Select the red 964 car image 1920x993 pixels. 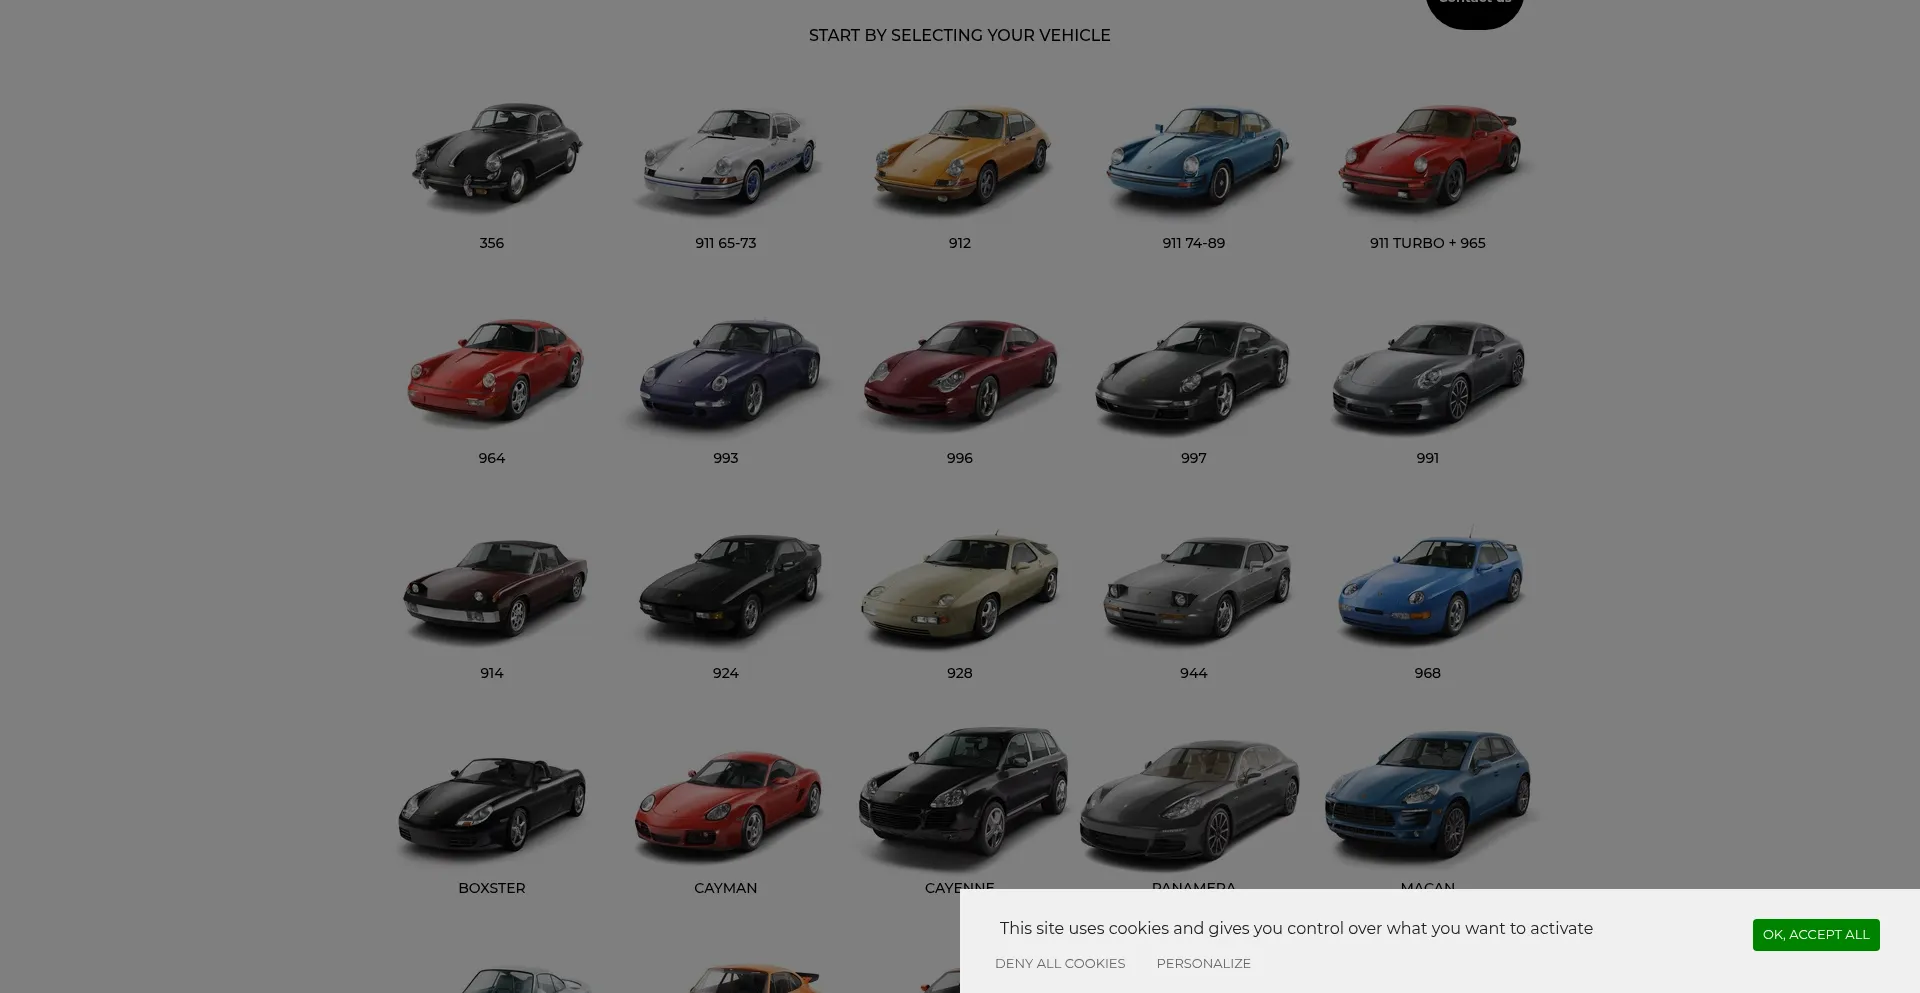pos(495,370)
